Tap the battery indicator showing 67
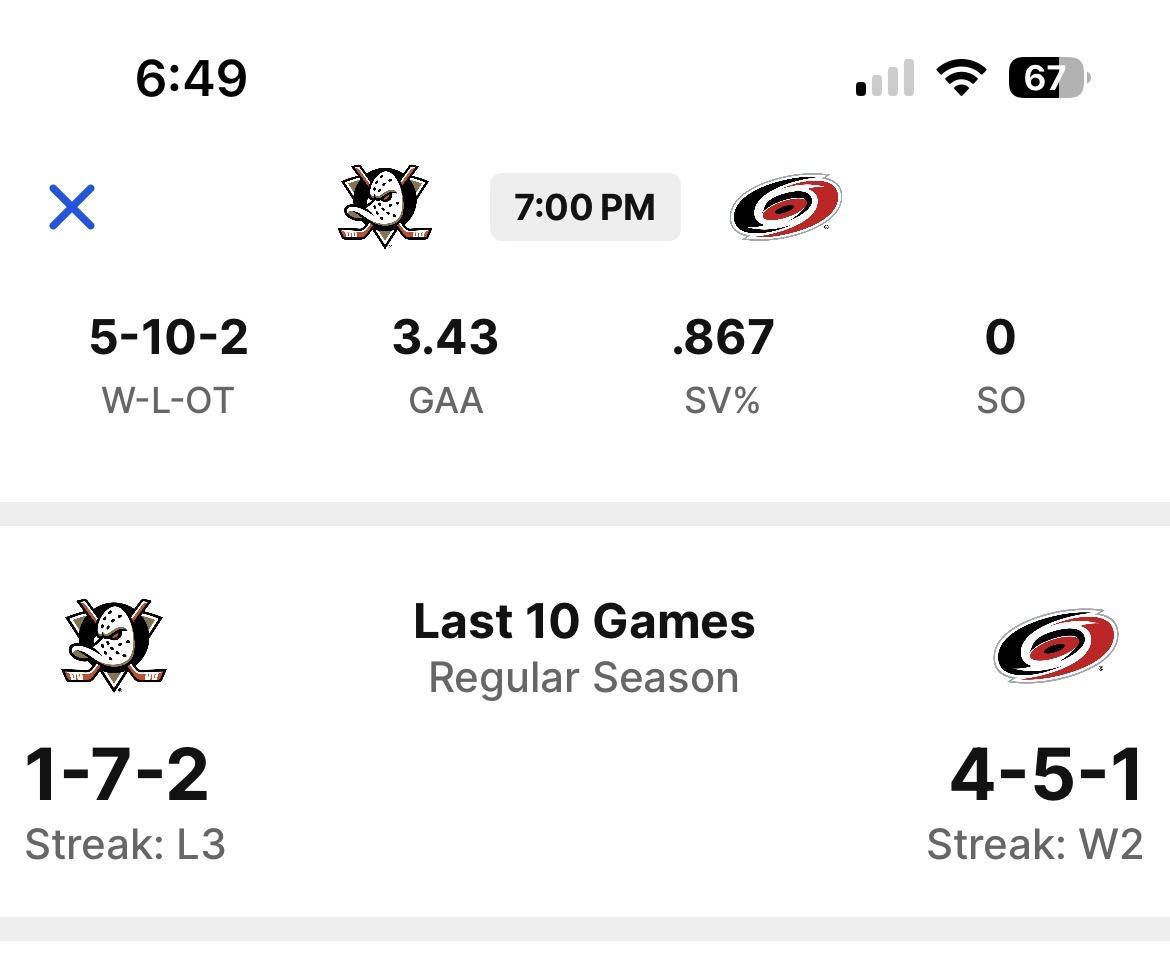This screenshot has height=969, width=1170. tap(1048, 78)
